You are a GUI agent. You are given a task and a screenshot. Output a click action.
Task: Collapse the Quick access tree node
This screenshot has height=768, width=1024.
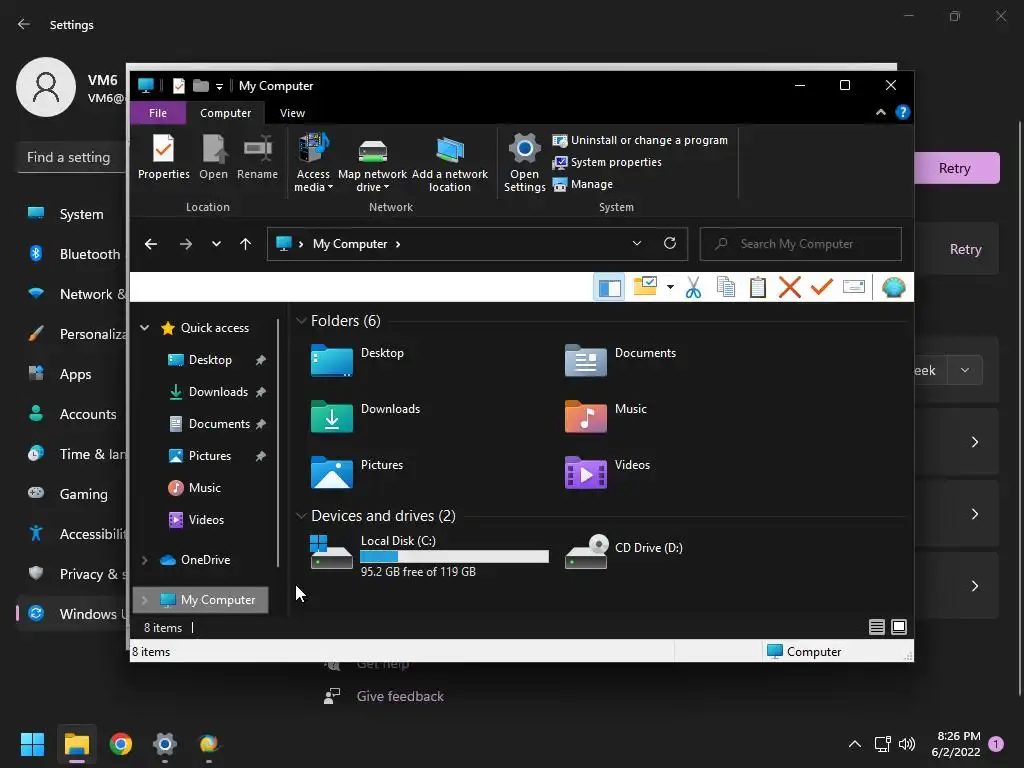tap(145, 328)
